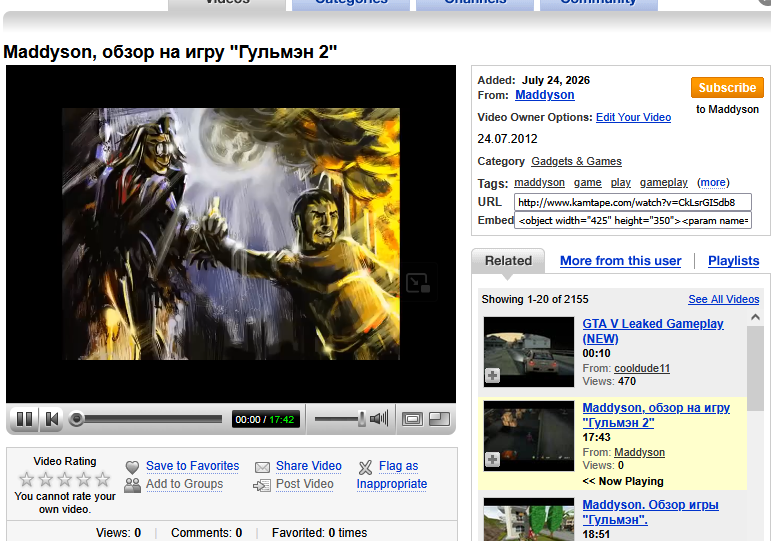This screenshot has width=771, height=541.
Task: Add GTA V video to quicklist plus icon
Action: pyautogui.click(x=492, y=376)
